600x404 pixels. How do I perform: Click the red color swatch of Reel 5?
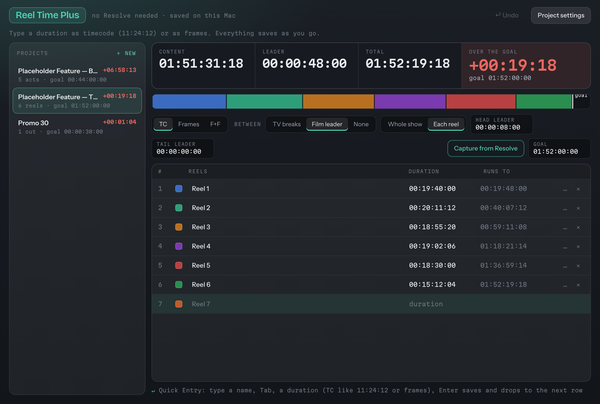[179, 265]
